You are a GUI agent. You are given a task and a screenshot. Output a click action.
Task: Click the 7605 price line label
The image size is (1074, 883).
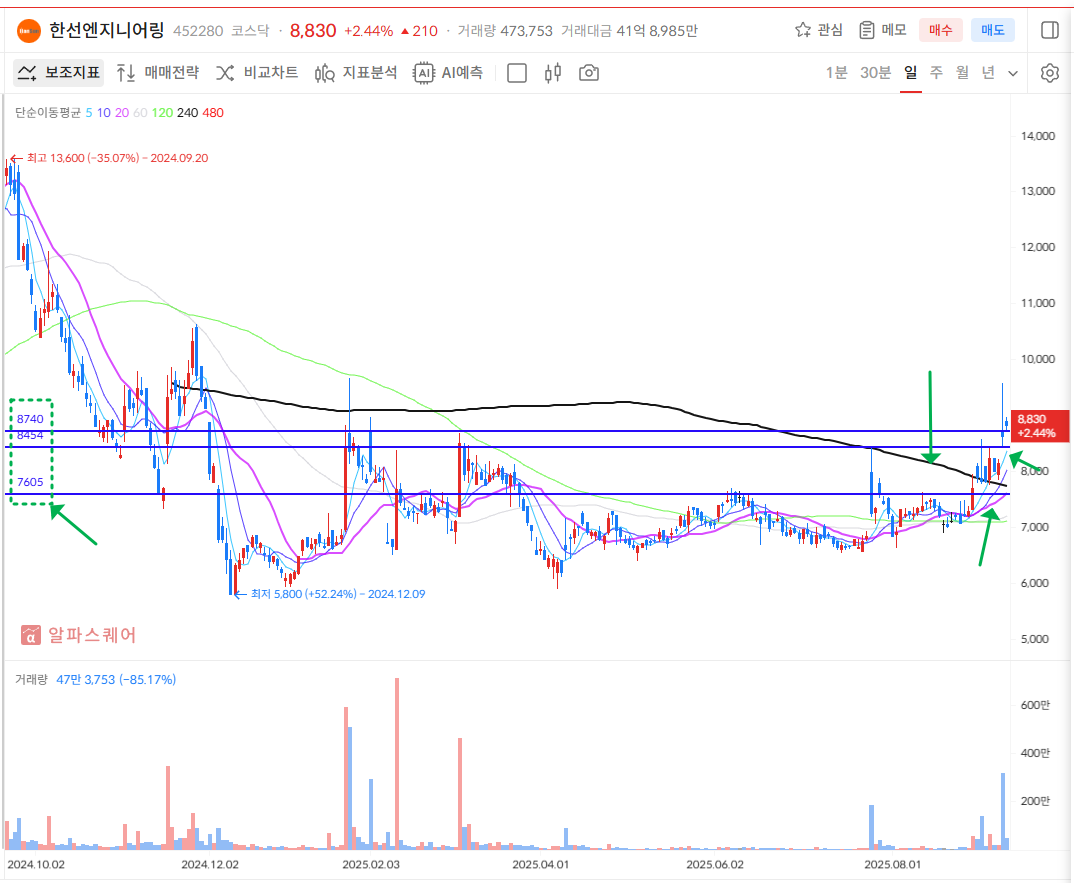coord(30,482)
